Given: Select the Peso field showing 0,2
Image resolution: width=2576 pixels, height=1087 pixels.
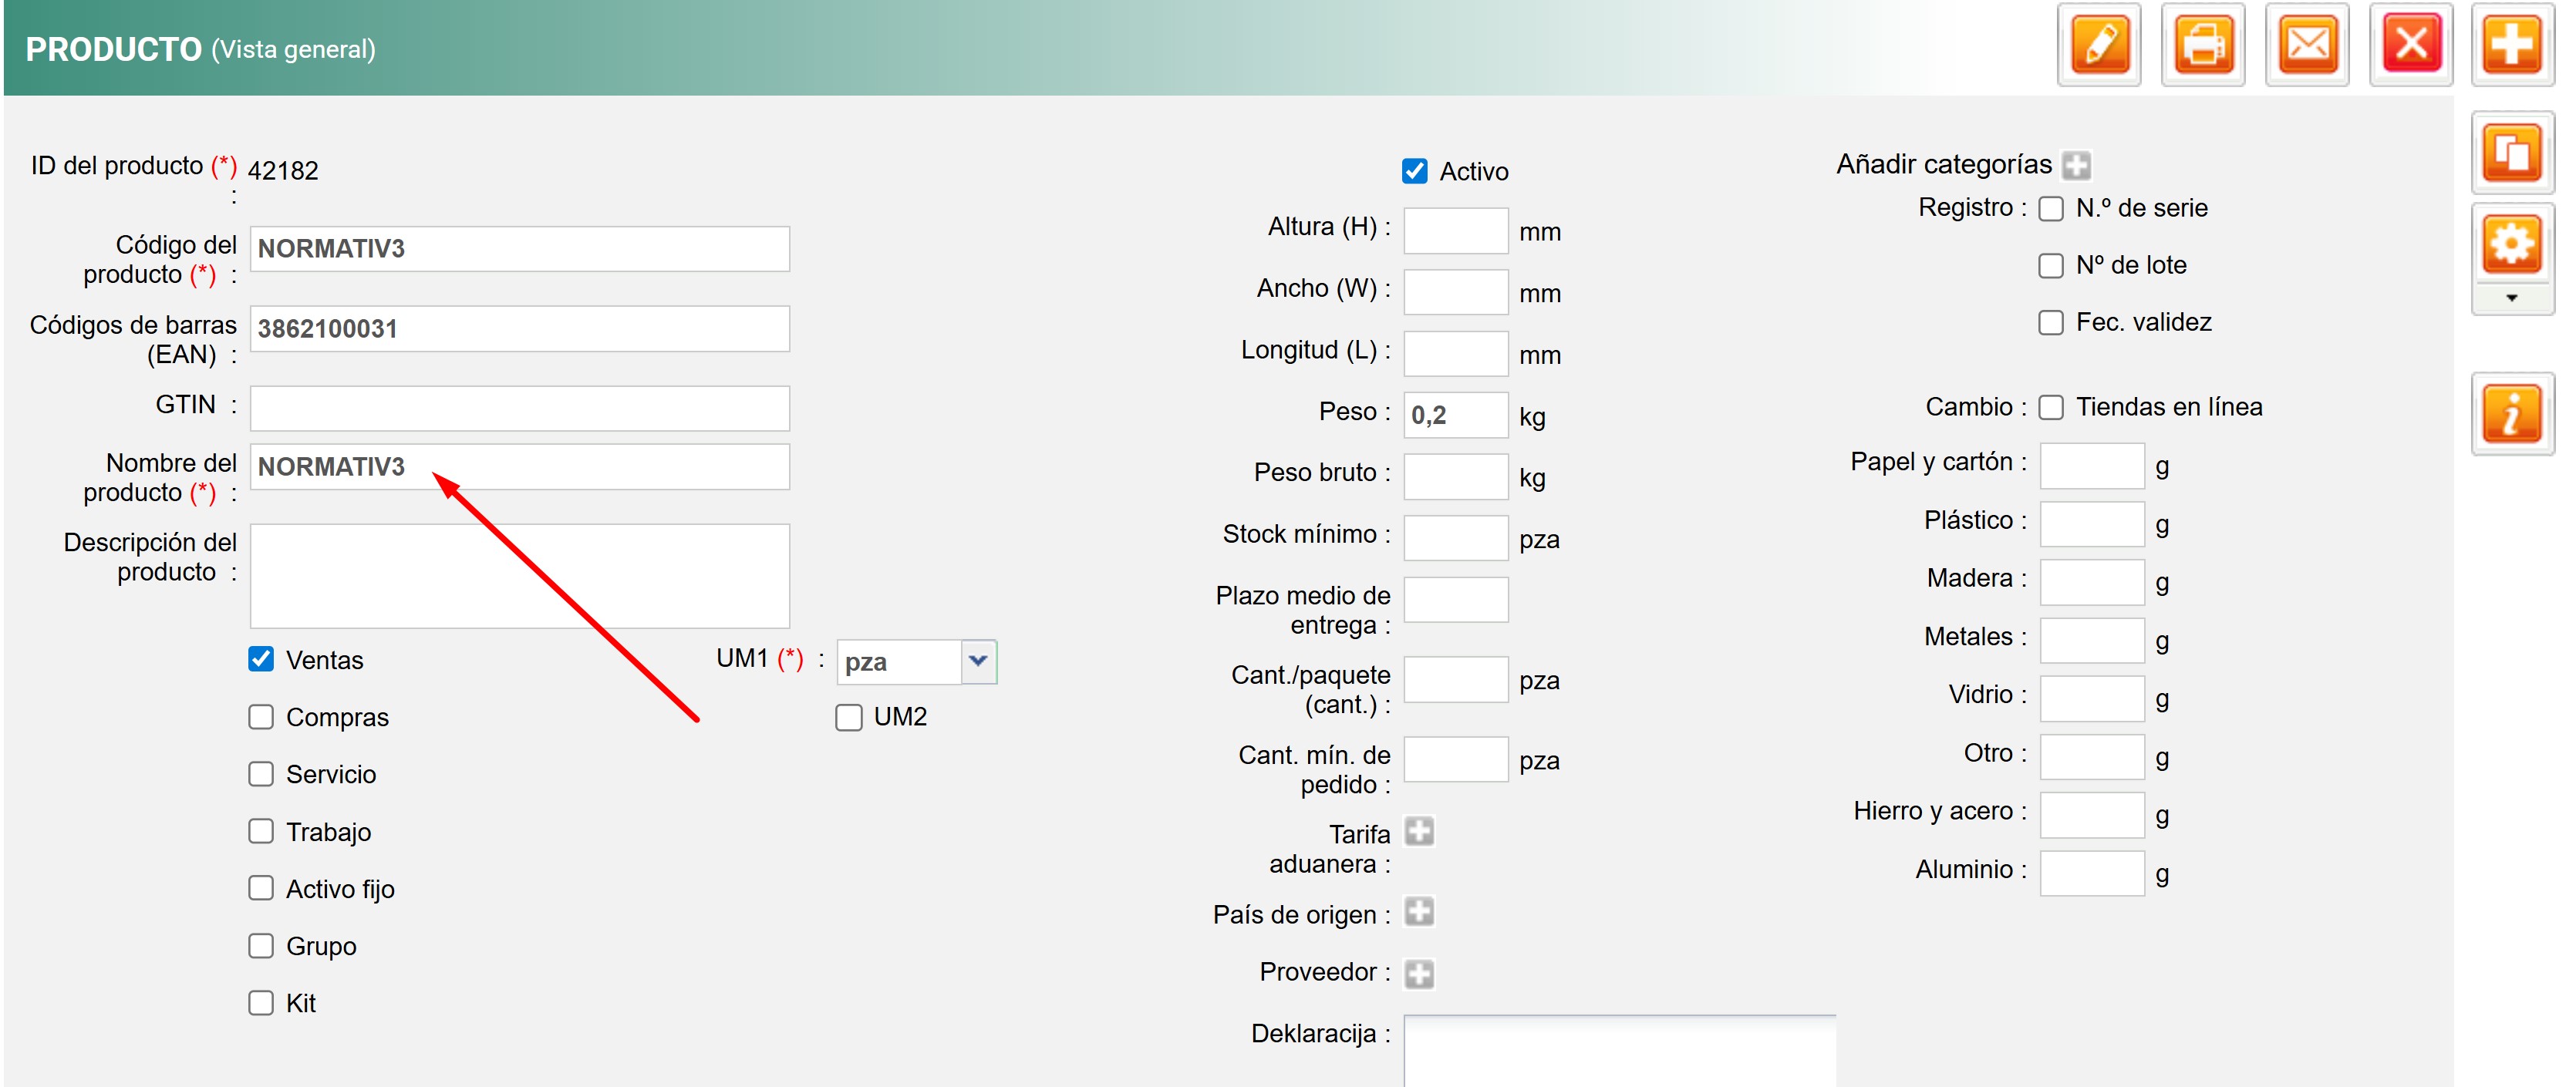Looking at the screenshot, I should 1456,415.
